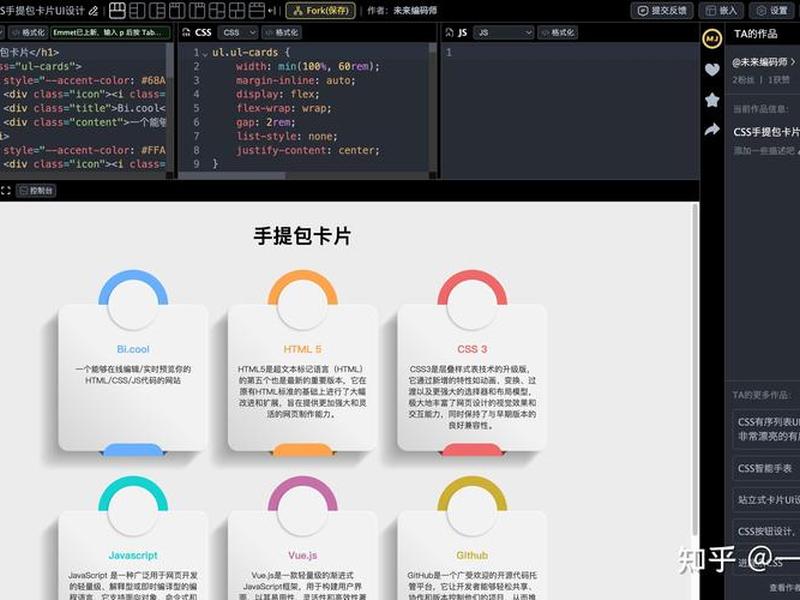Image resolution: width=800 pixels, height=600 pixels.
Task: Favorite this work with the star icon
Action: coord(712,99)
